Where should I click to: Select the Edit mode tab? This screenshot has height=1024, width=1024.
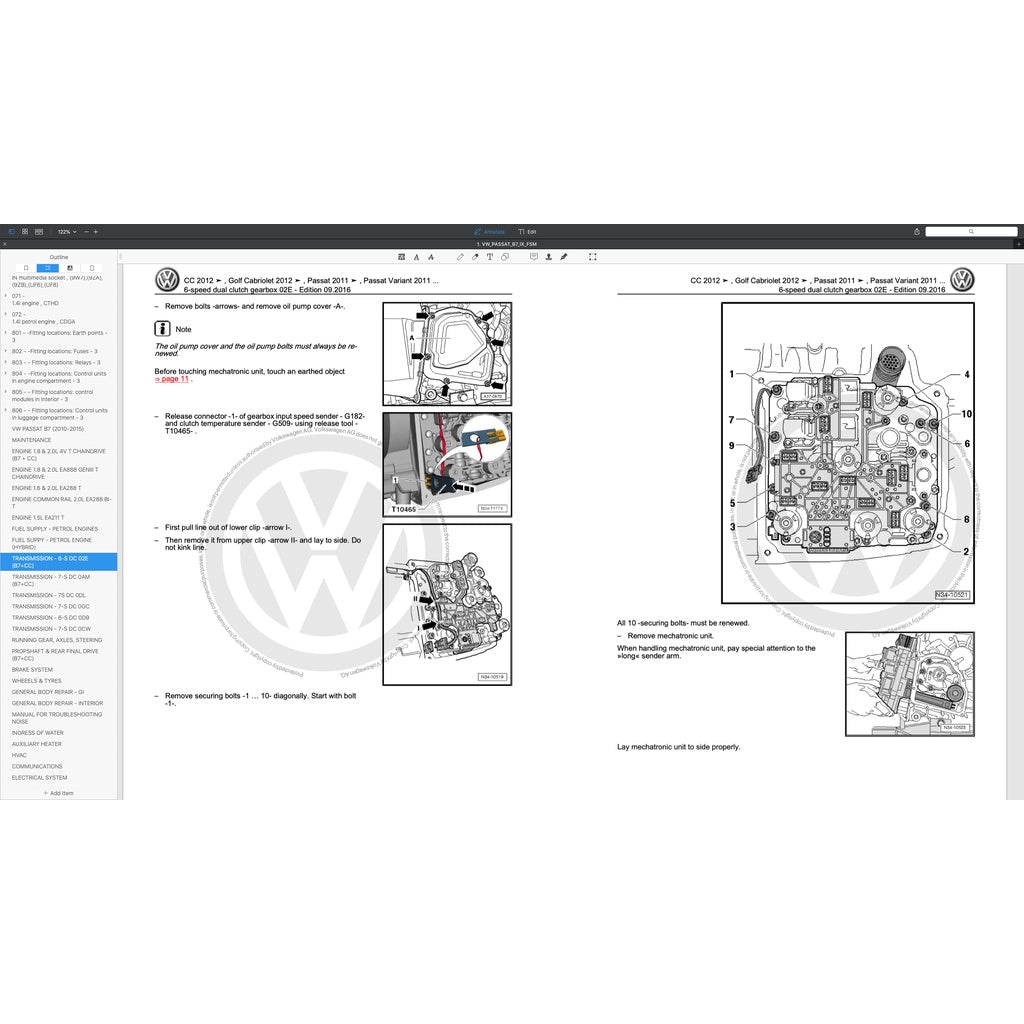tap(528, 231)
